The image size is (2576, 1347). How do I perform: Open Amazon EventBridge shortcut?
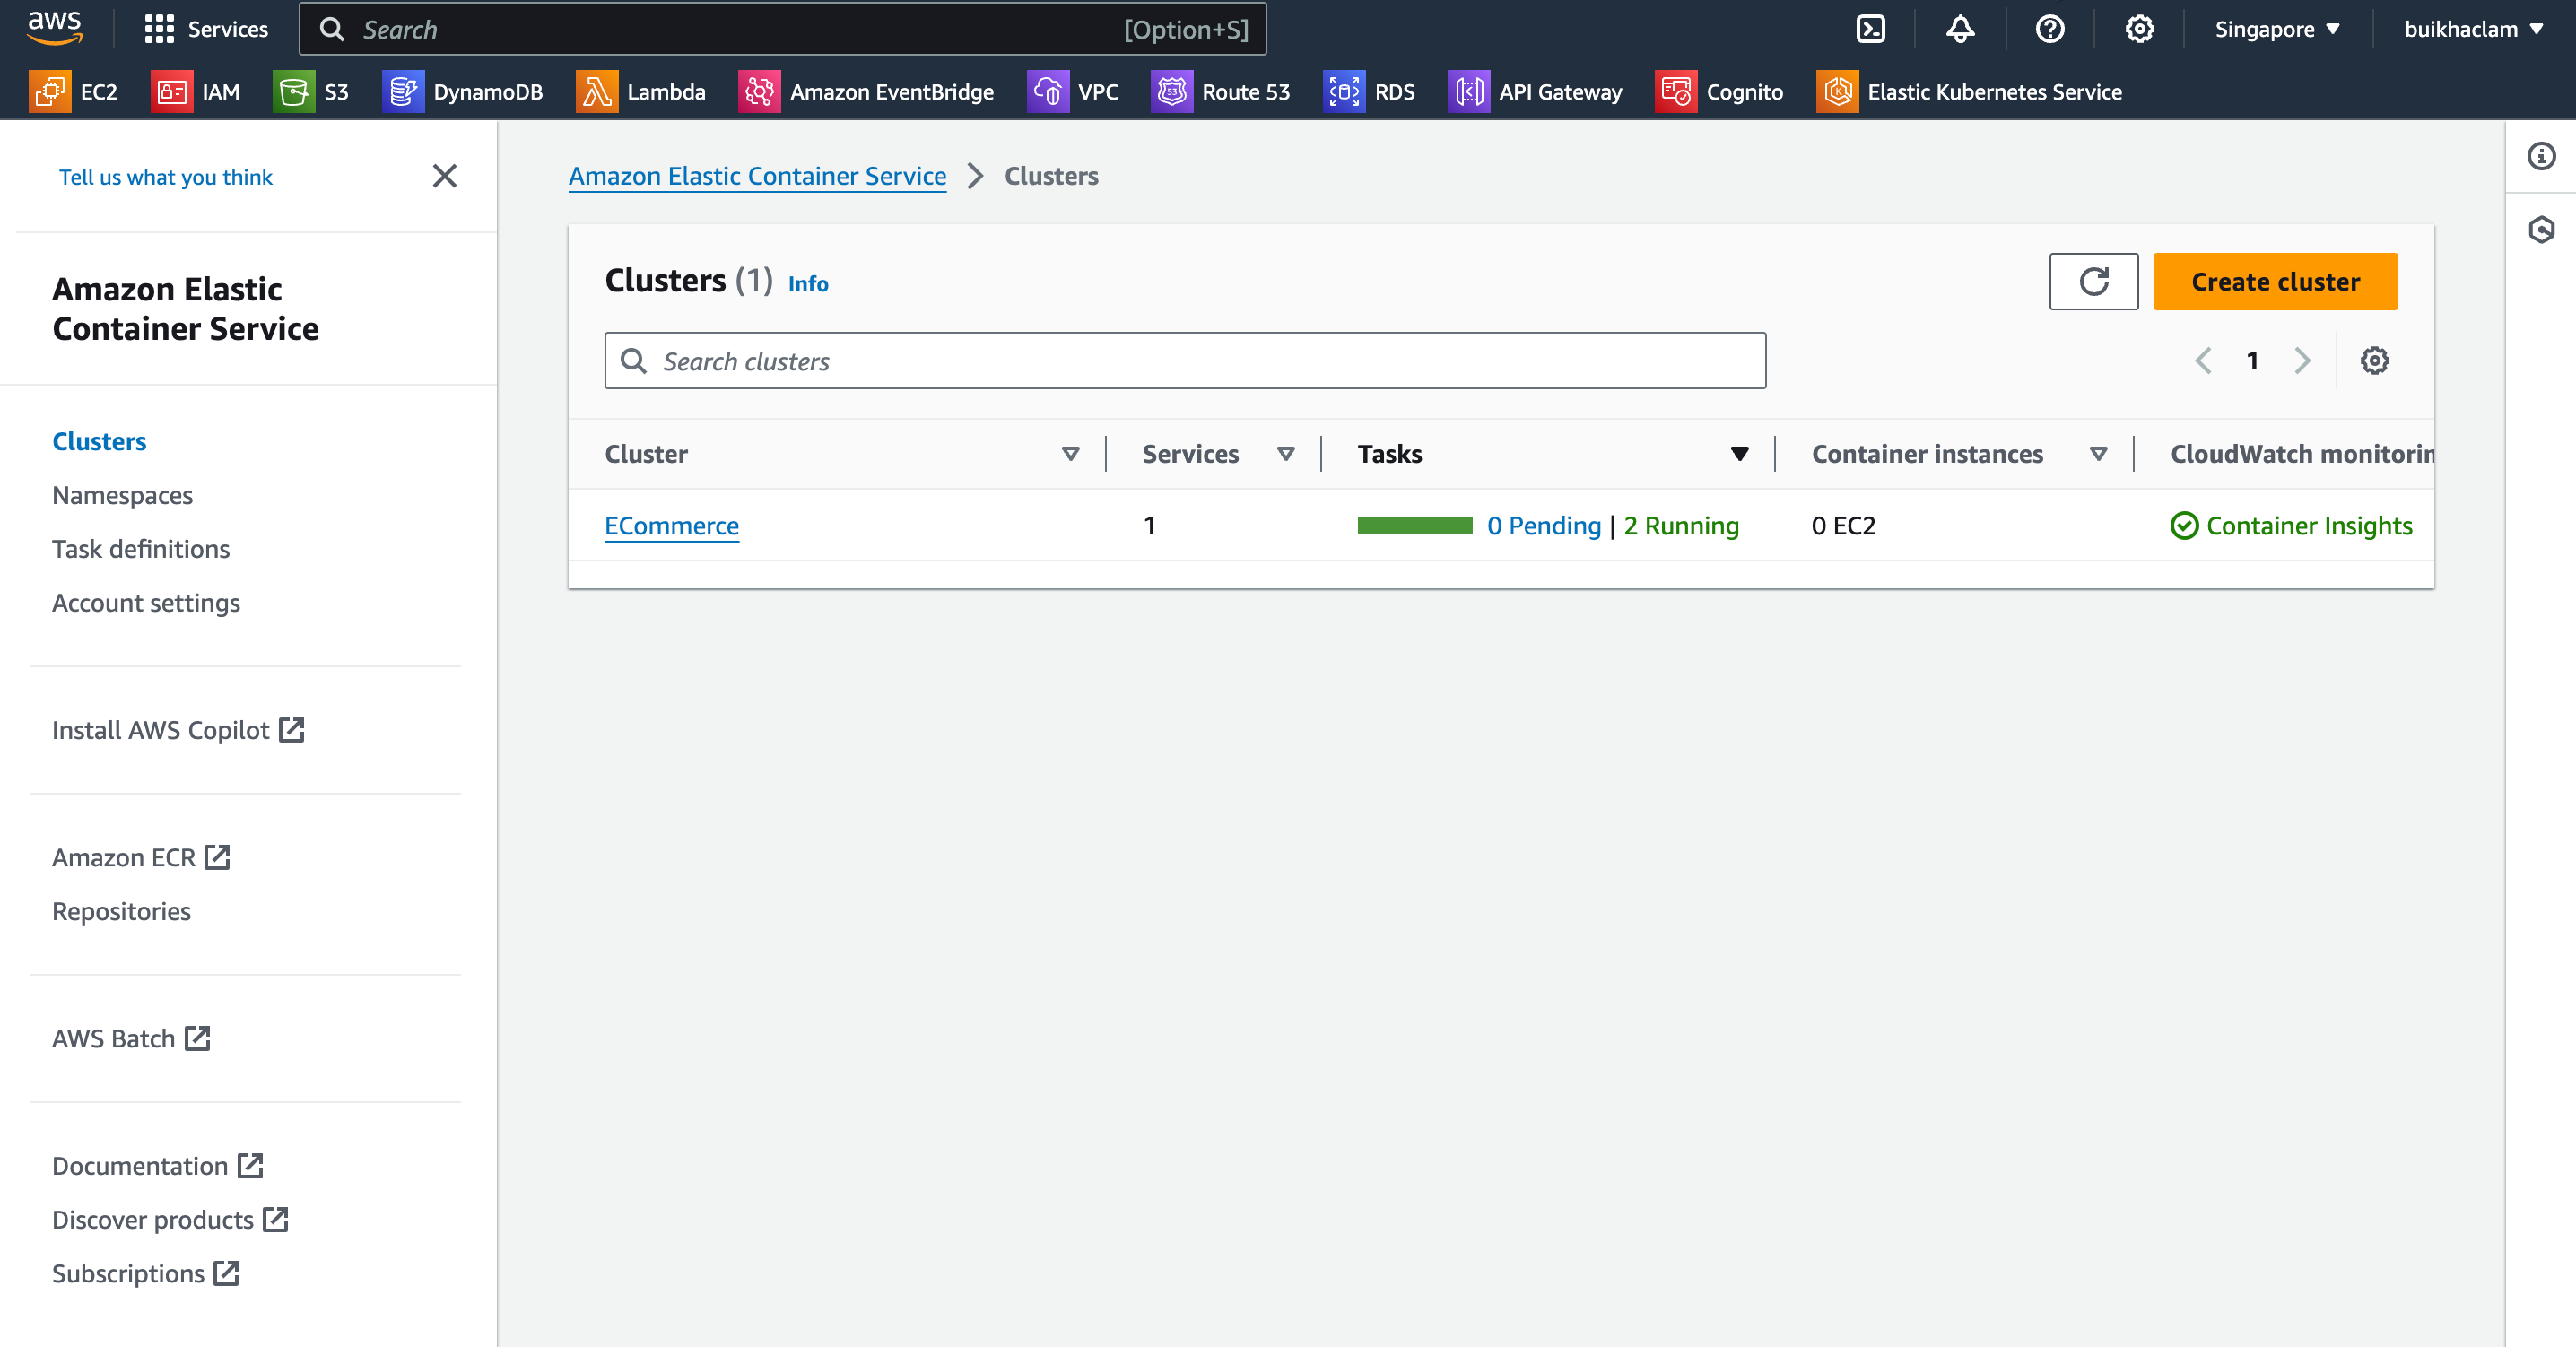click(866, 92)
